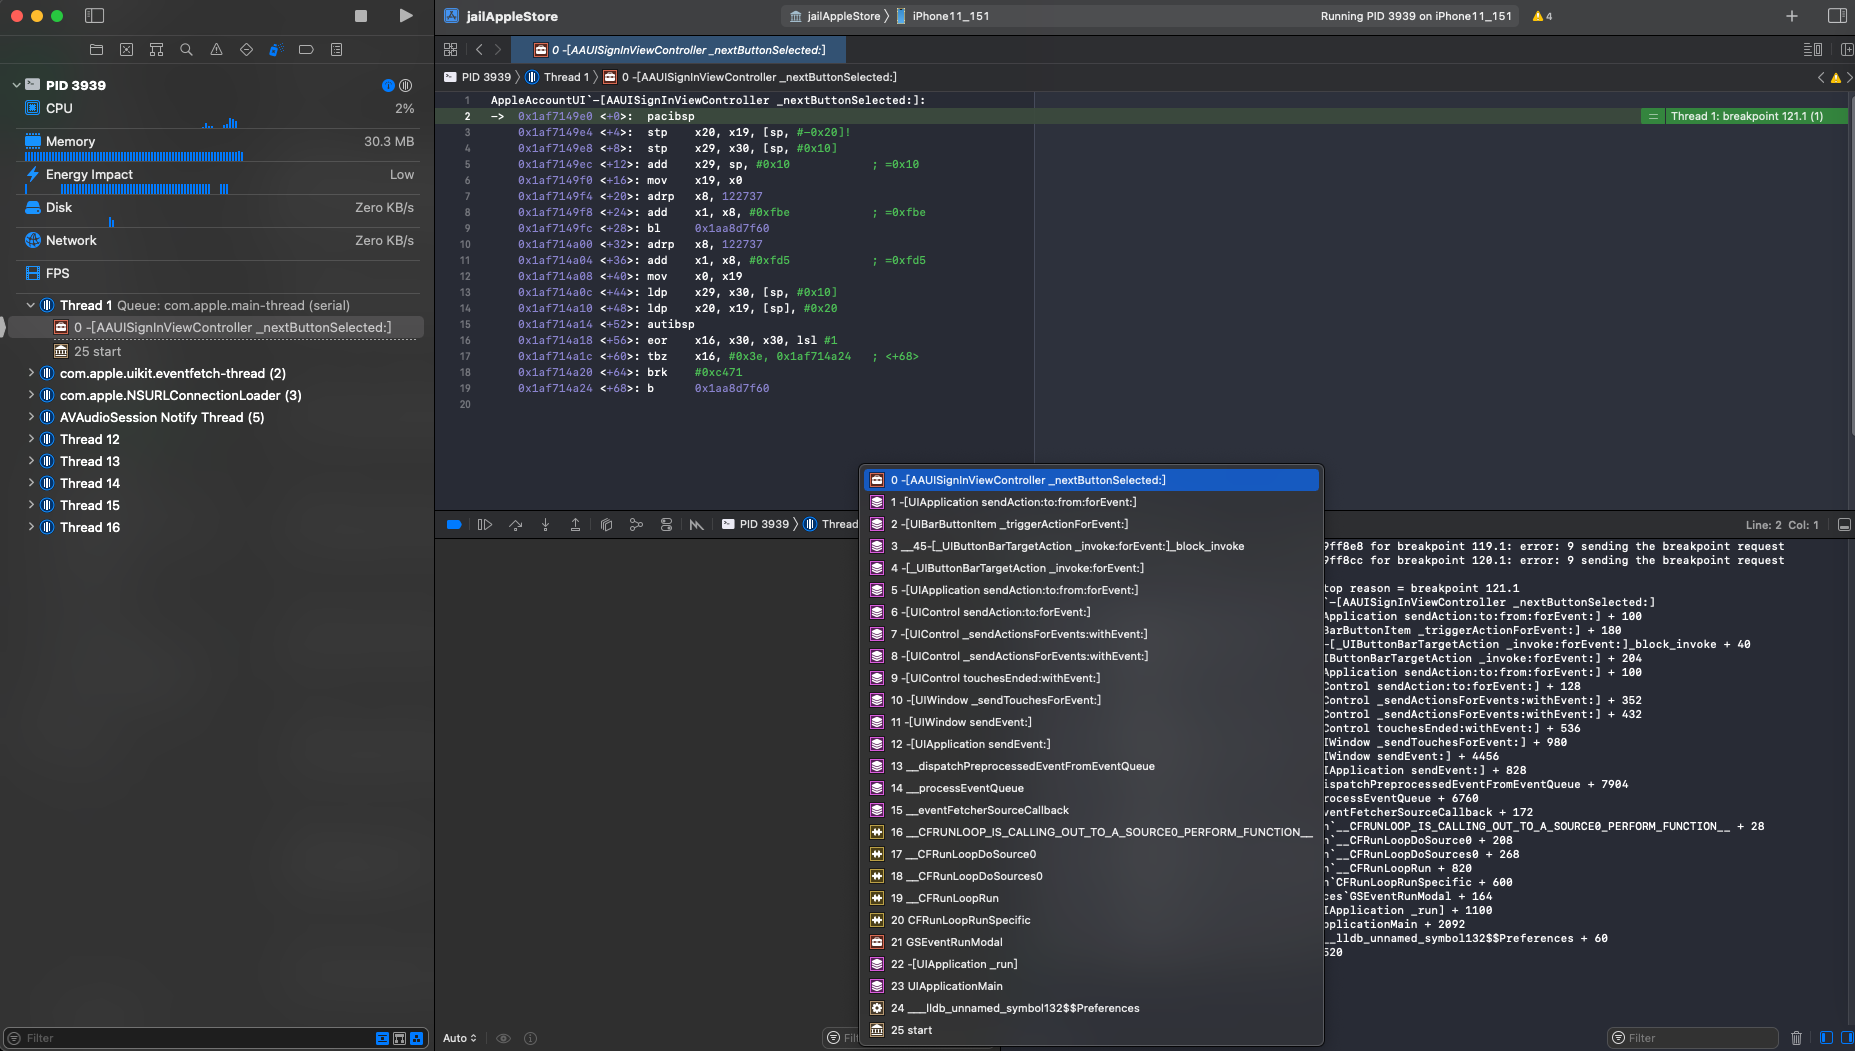
Task: Choose frame 2 -[UIBarButtonItem _triggerActionForEvent:]
Action: click(x=1091, y=524)
